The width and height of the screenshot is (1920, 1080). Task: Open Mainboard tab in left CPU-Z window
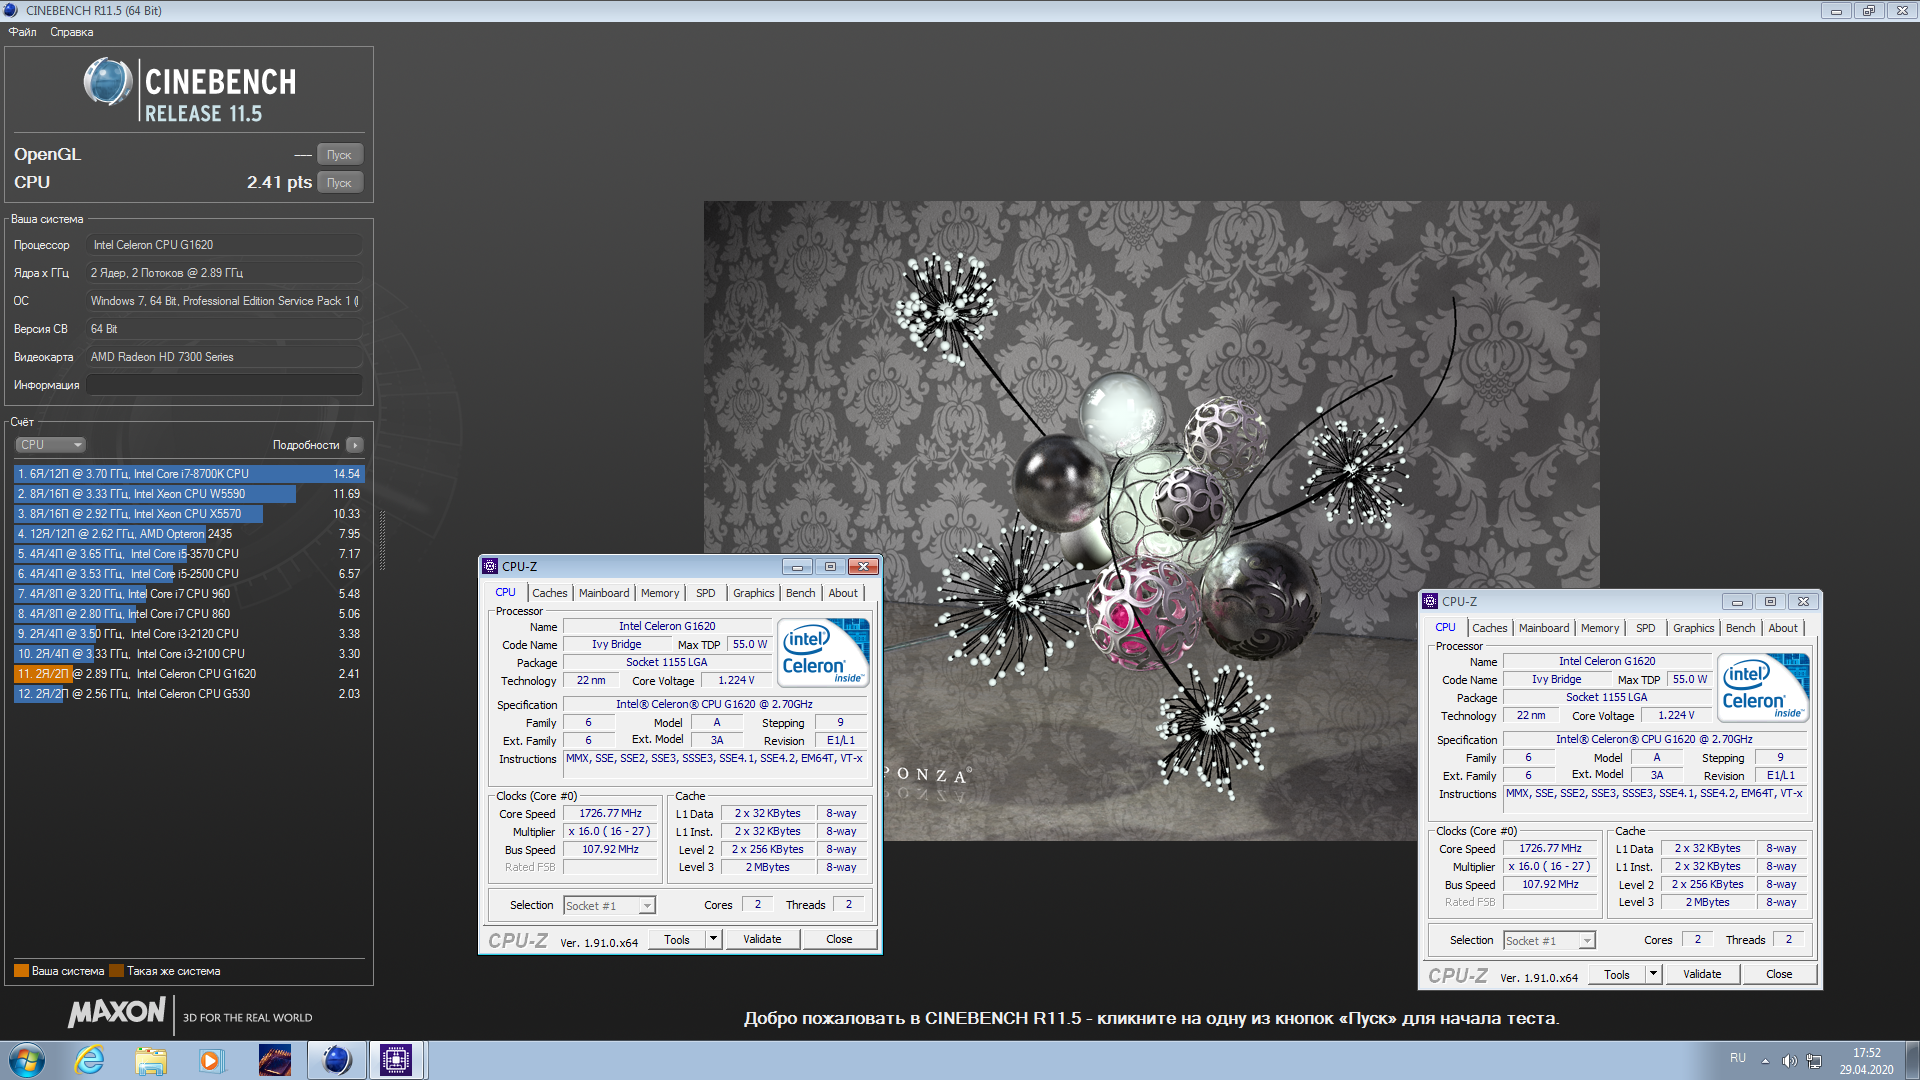604,593
